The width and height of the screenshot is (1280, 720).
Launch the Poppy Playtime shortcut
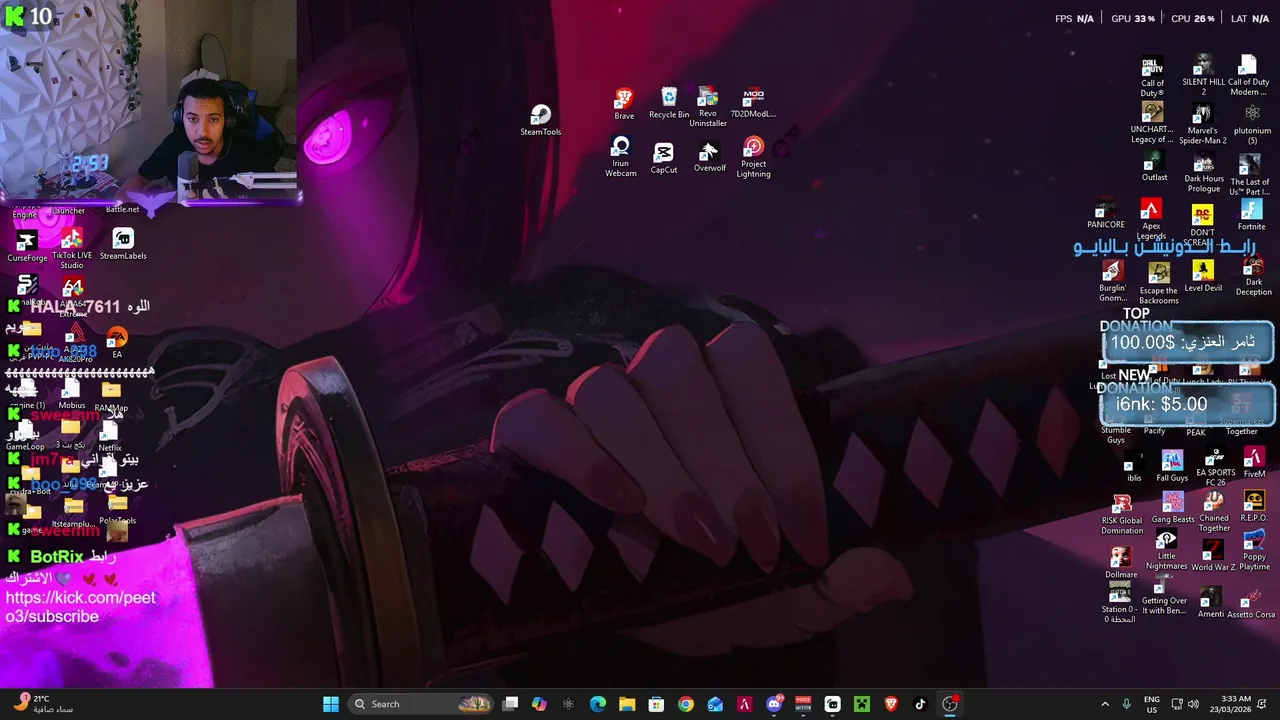1254,552
